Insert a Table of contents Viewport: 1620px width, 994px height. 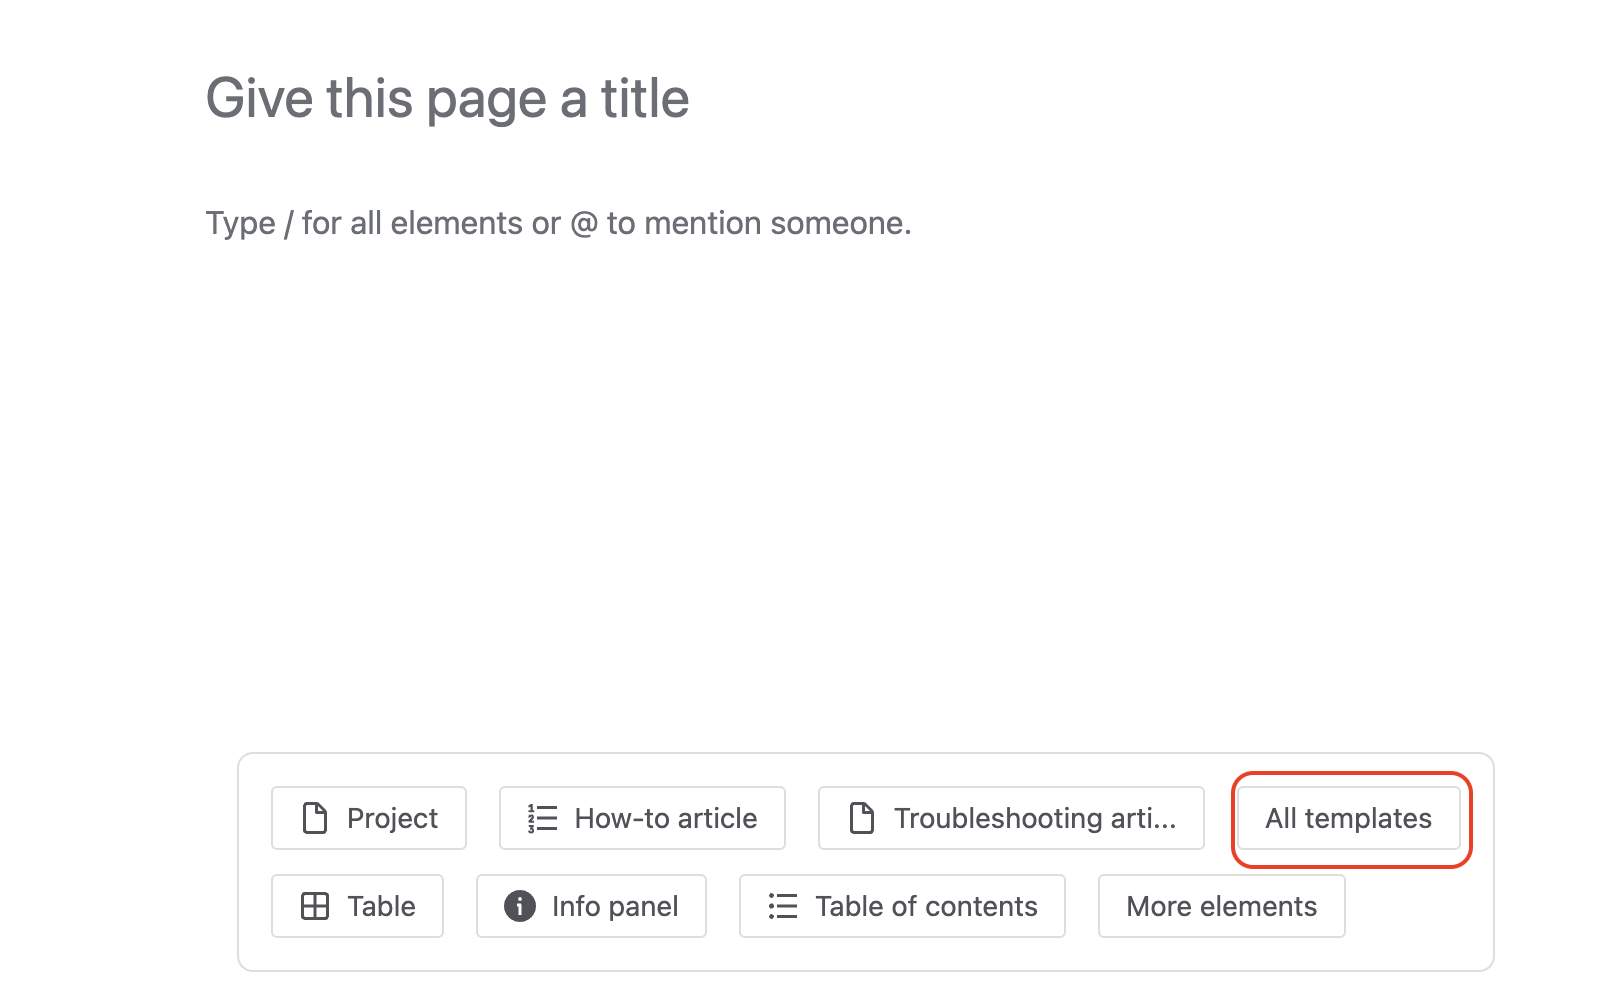[x=902, y=906]
